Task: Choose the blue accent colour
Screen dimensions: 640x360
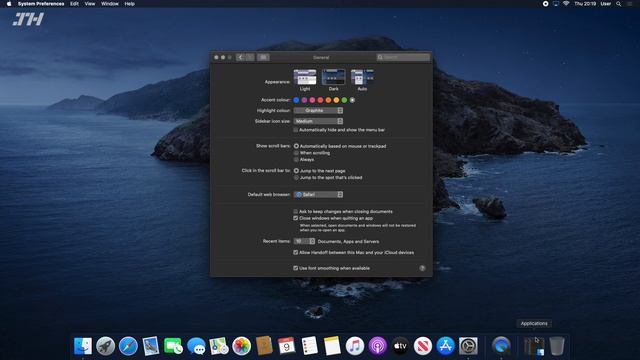Action: click(296, 100)
